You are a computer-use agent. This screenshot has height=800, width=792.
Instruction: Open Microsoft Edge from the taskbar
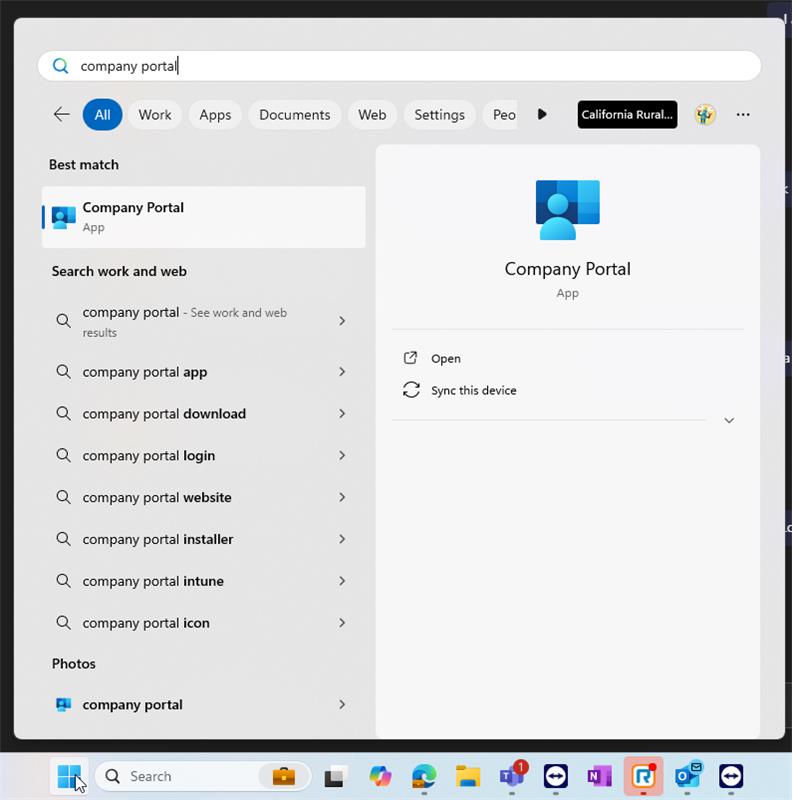(x=424, y=776)
